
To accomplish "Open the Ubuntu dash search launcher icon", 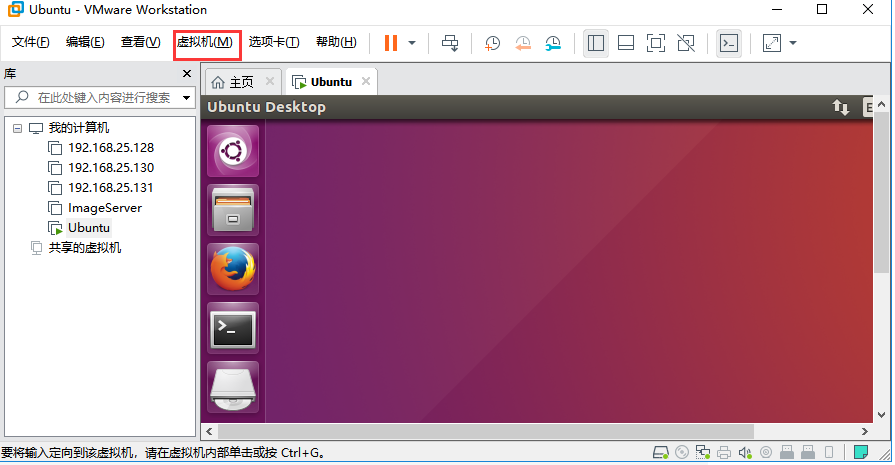I will click(x=233, y=151).
